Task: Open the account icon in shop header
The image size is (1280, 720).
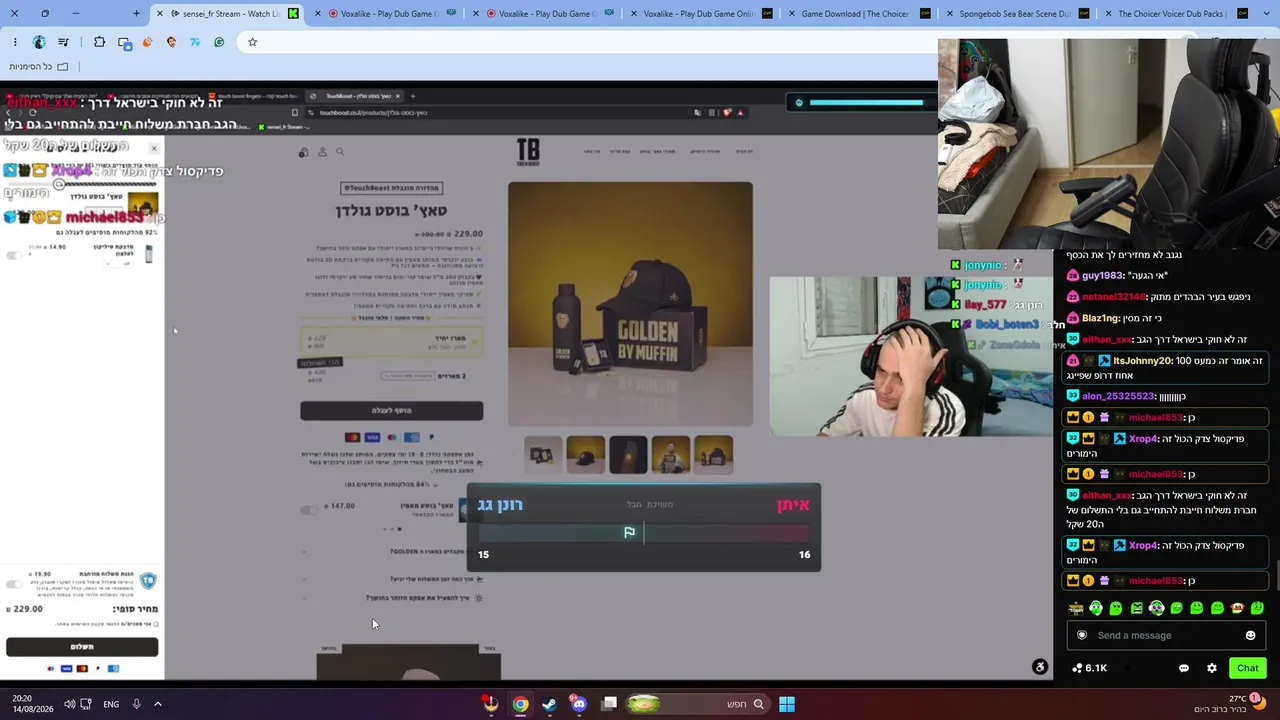Action: click(322, 152)
